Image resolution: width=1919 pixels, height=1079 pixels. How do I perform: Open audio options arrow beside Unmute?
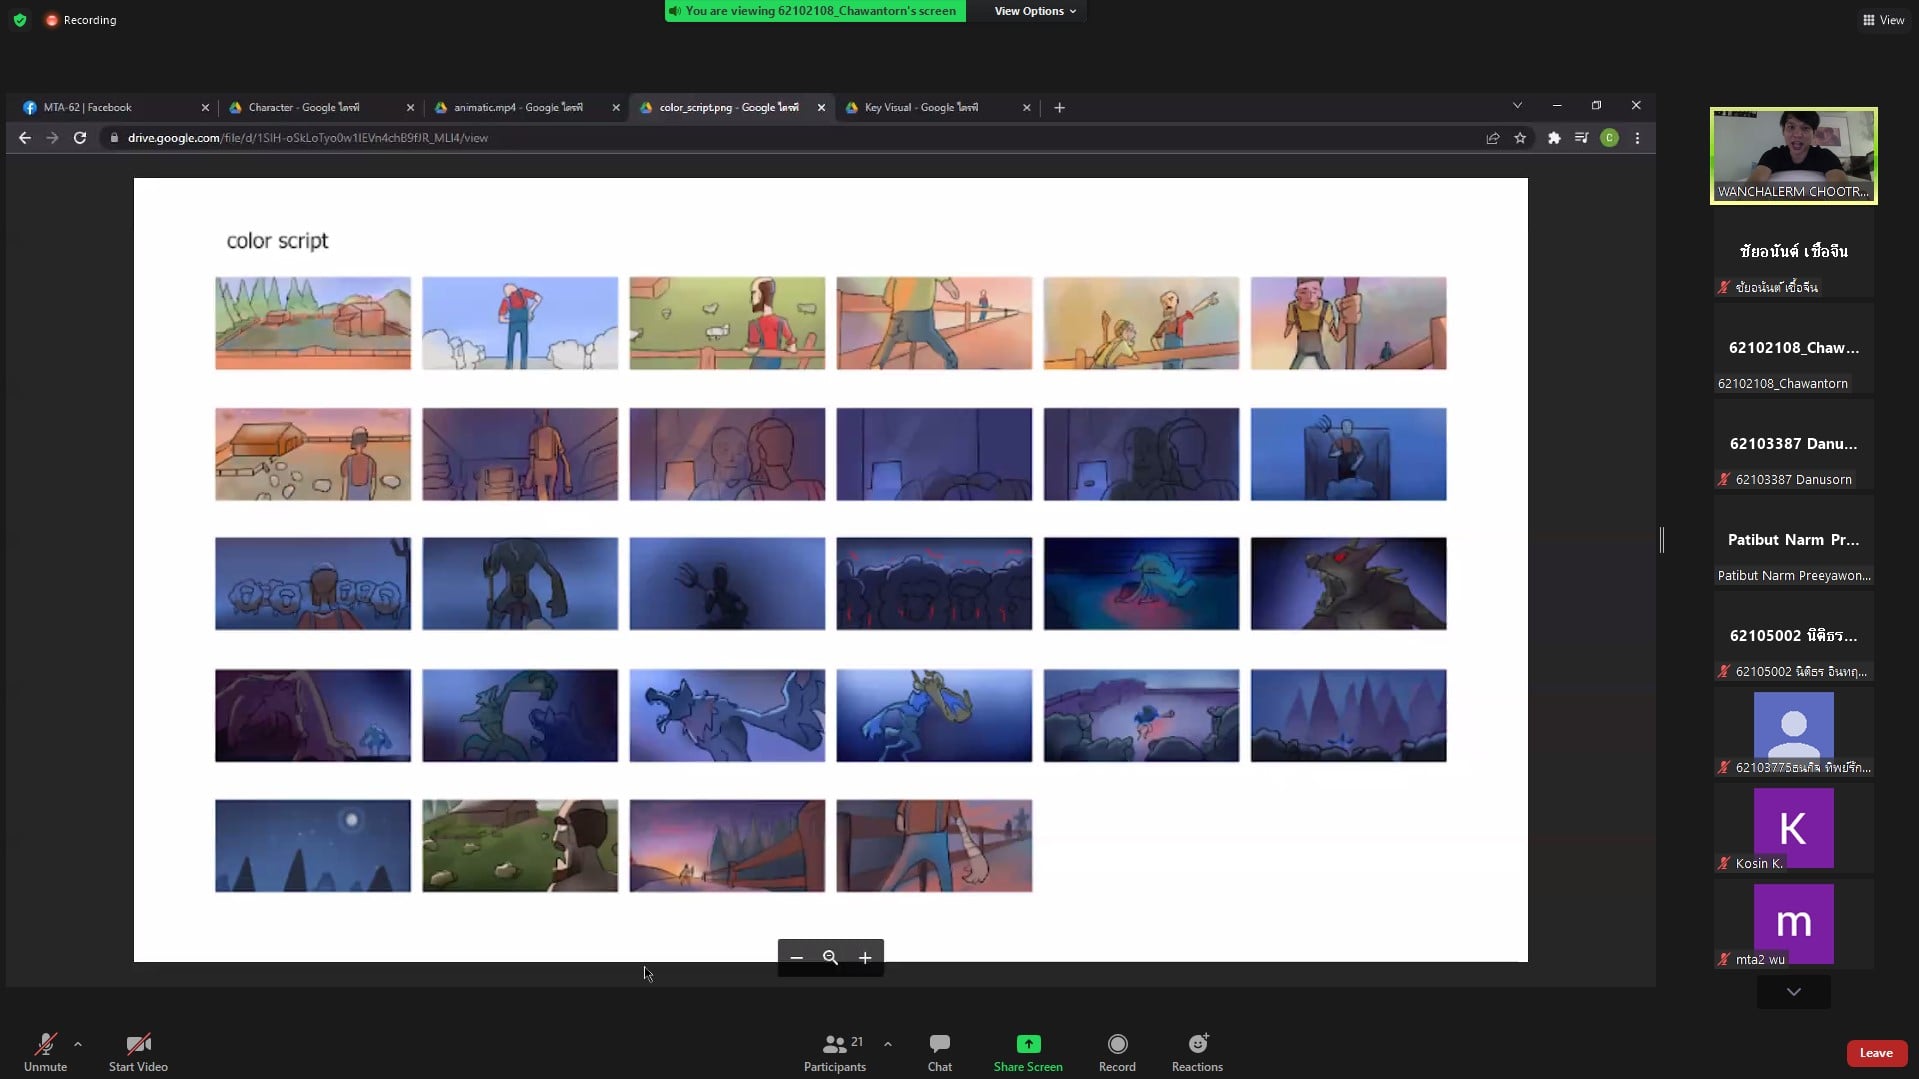78,1043
